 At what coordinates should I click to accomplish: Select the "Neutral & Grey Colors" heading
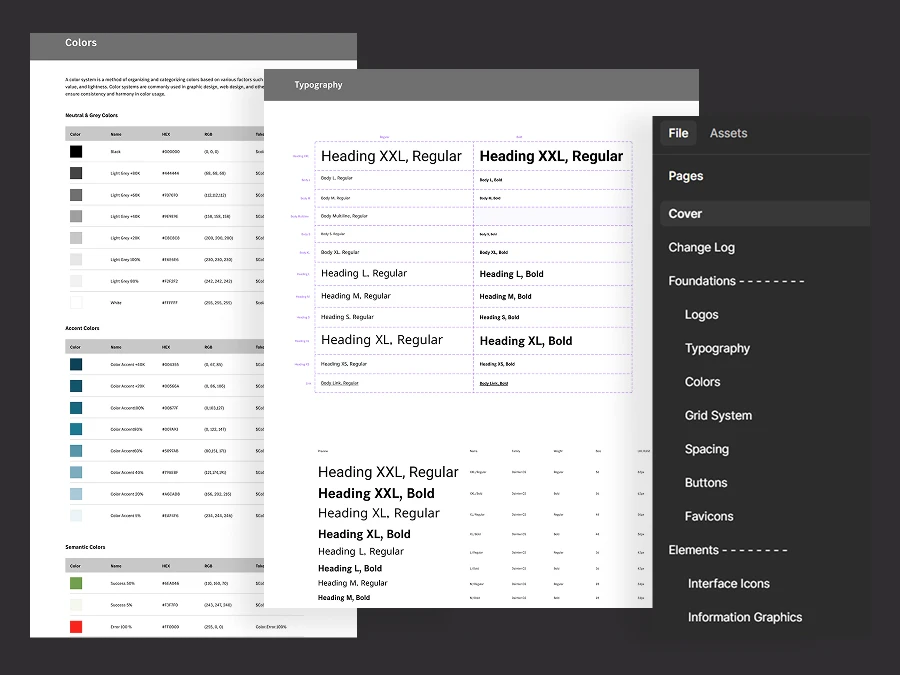(x=91, y=115)
